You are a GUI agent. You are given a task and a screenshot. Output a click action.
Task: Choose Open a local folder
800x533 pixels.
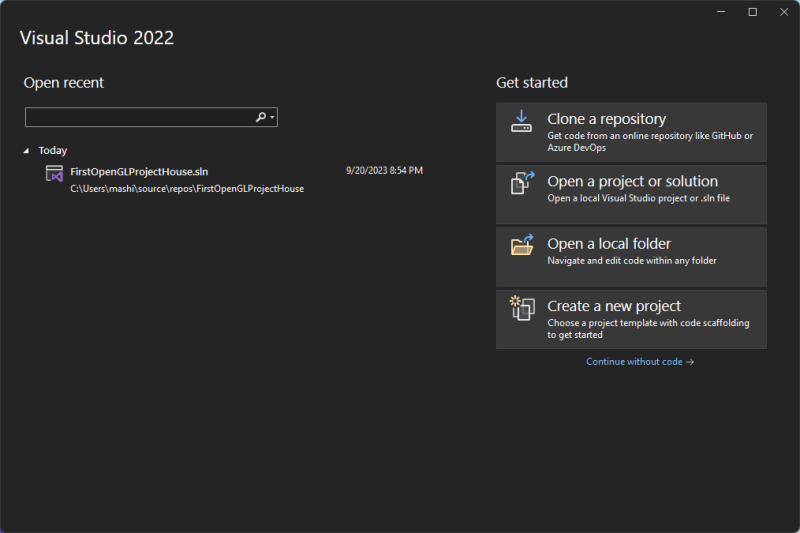coord(631,257)
